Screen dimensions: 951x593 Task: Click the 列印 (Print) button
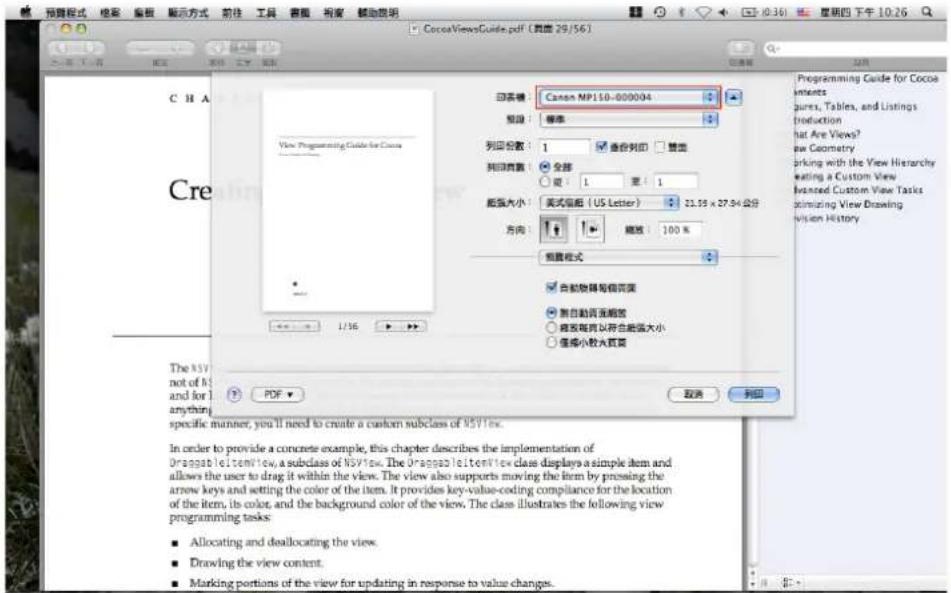click(x=754, y=394)
